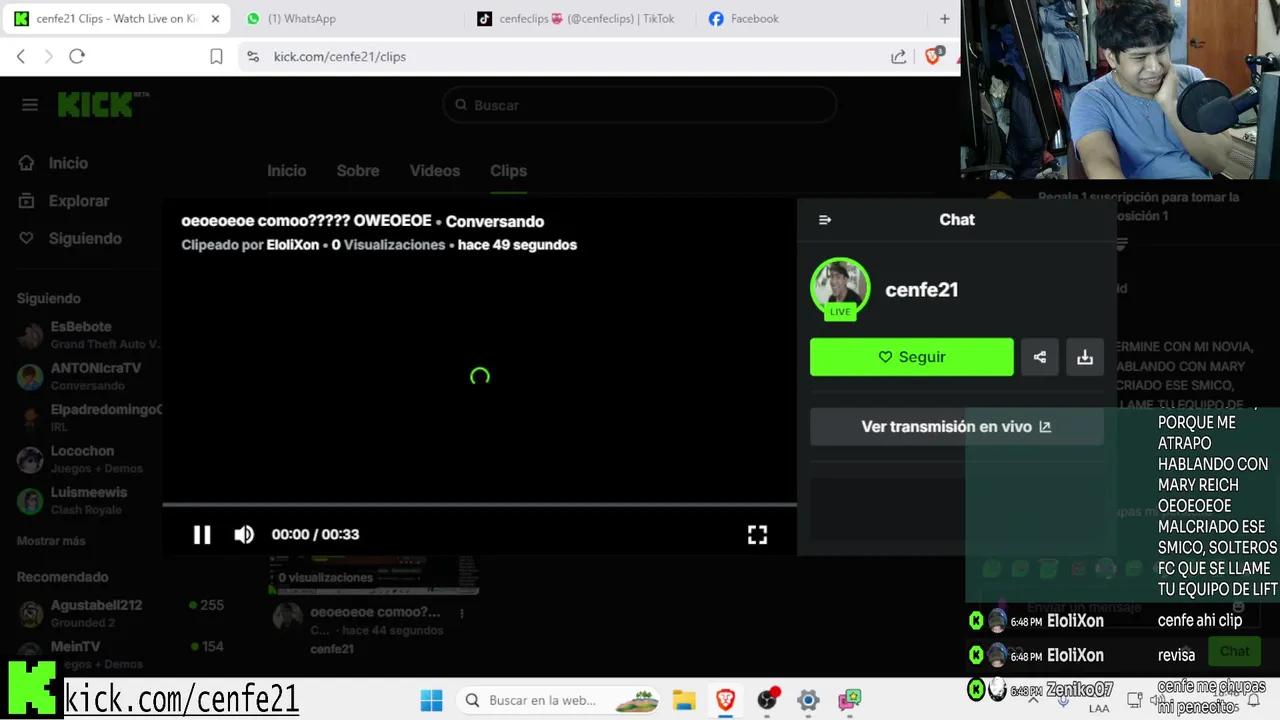
Task: Reload the page
Action: click(77, 57)
